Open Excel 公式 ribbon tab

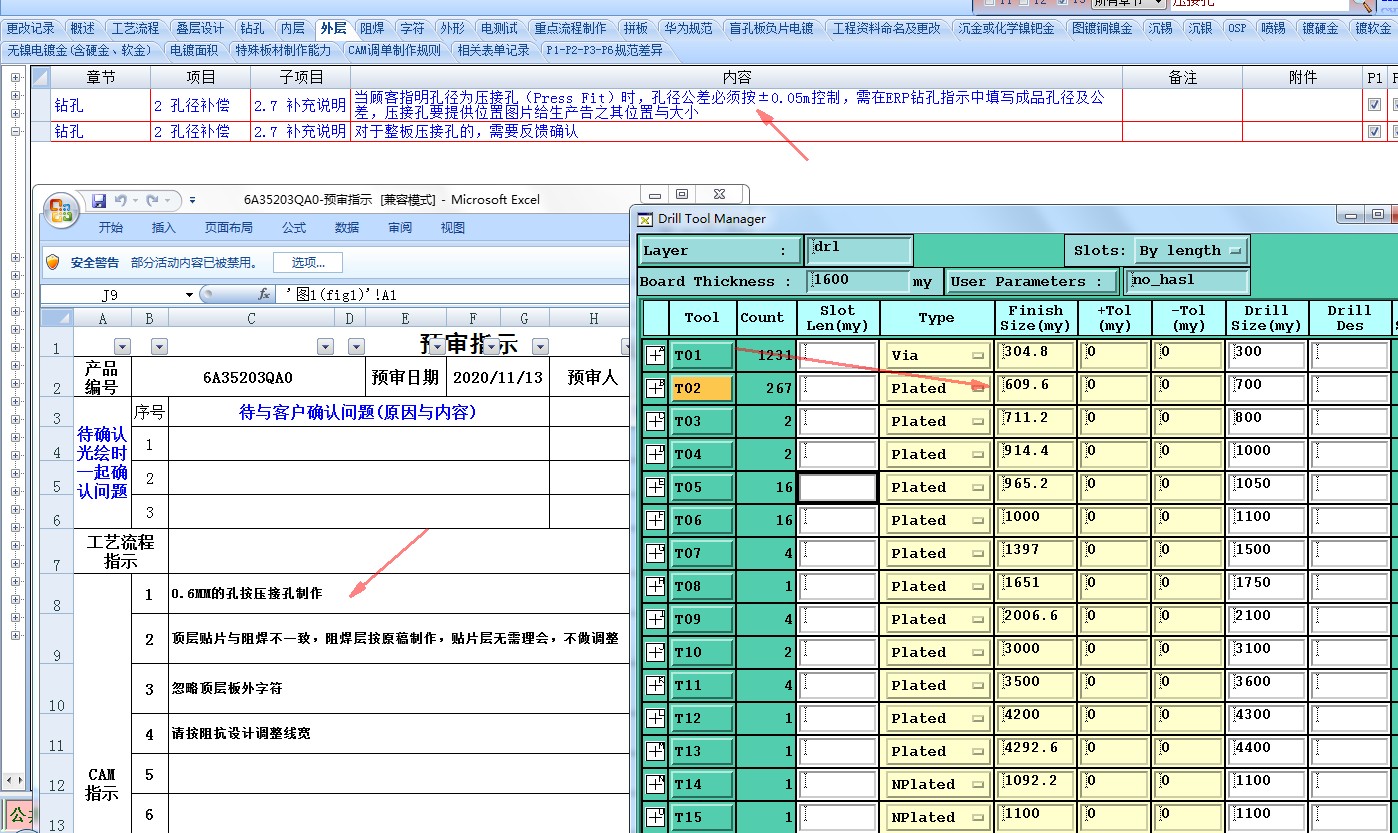[294, 228]
